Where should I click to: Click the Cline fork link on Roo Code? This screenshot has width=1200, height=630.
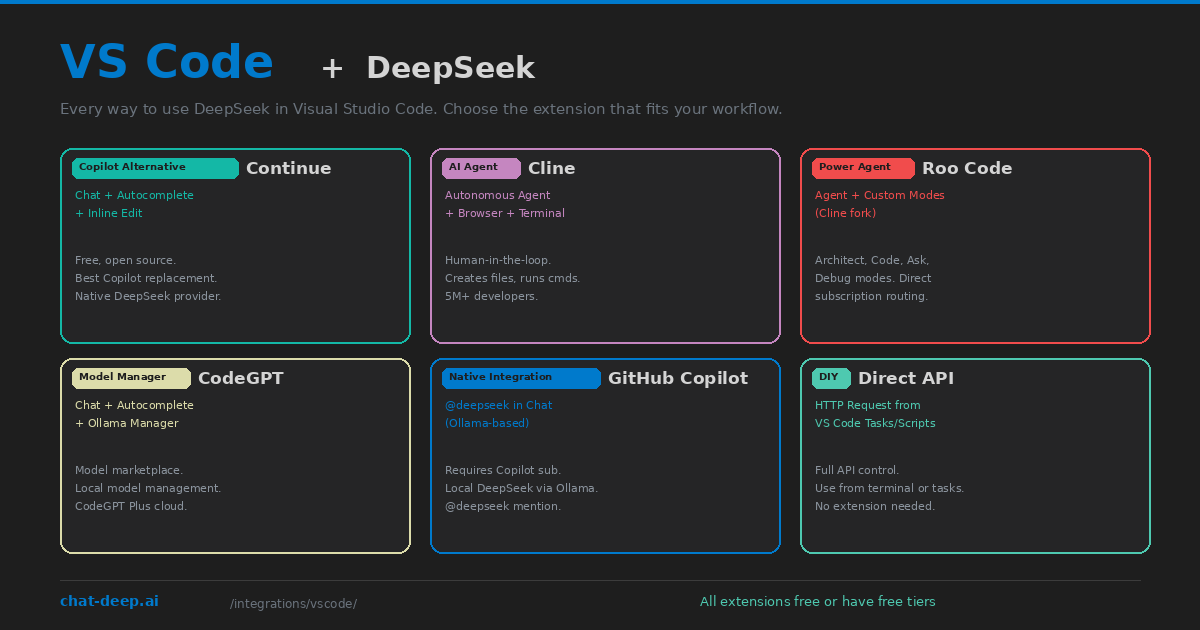[x=845, y=213]
